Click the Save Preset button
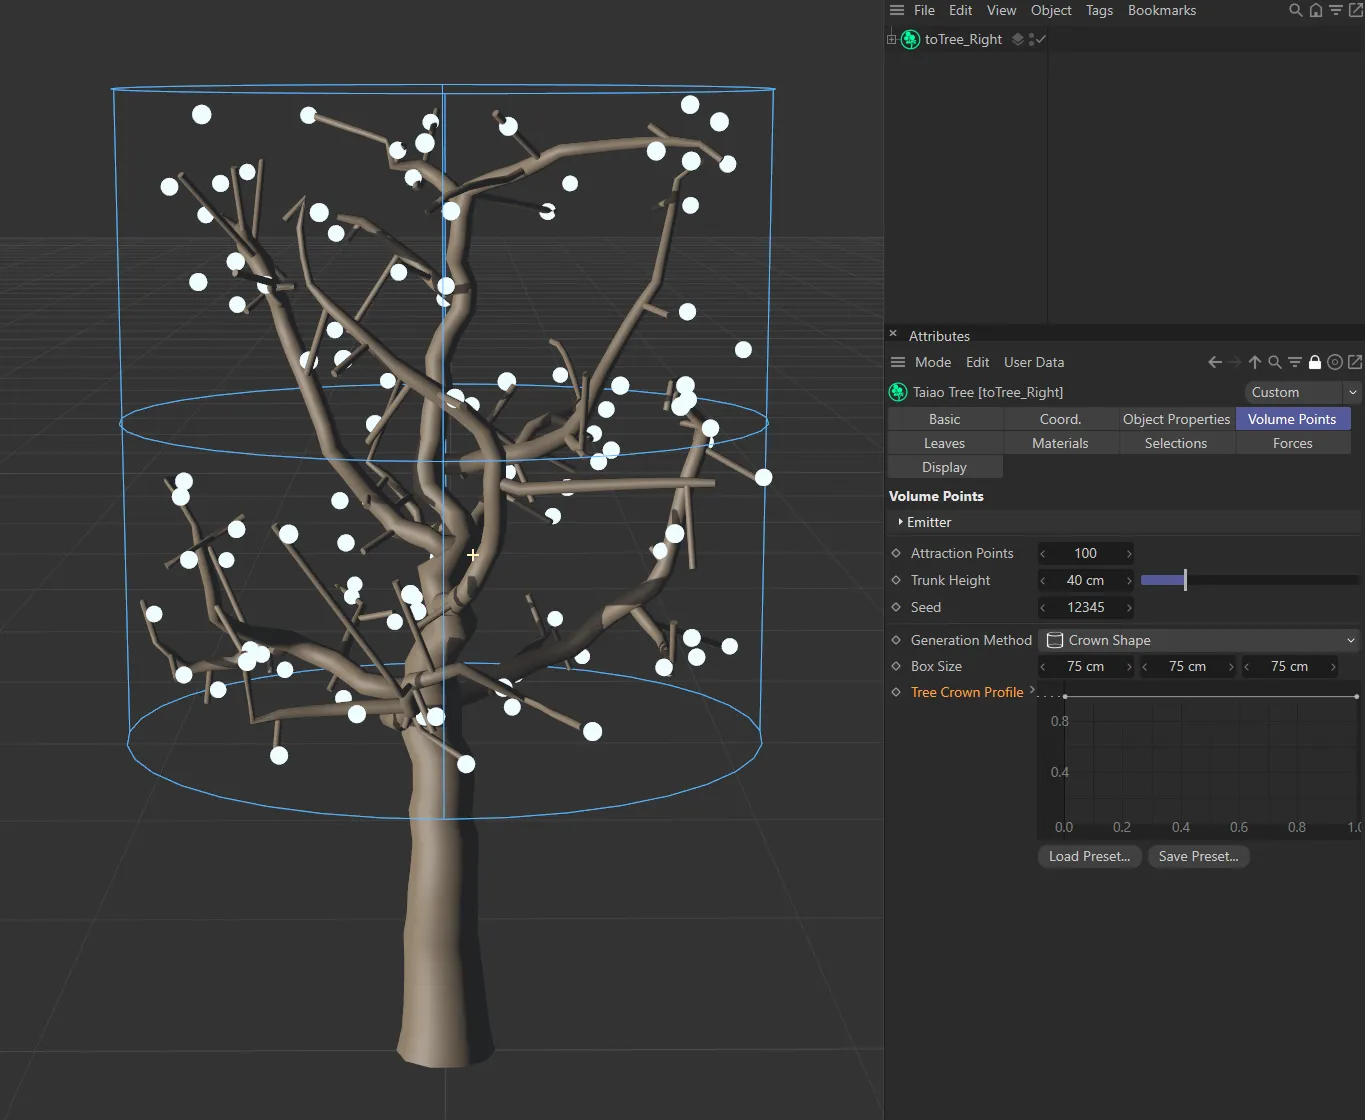The image size is (1365, 1120). 1198,857
